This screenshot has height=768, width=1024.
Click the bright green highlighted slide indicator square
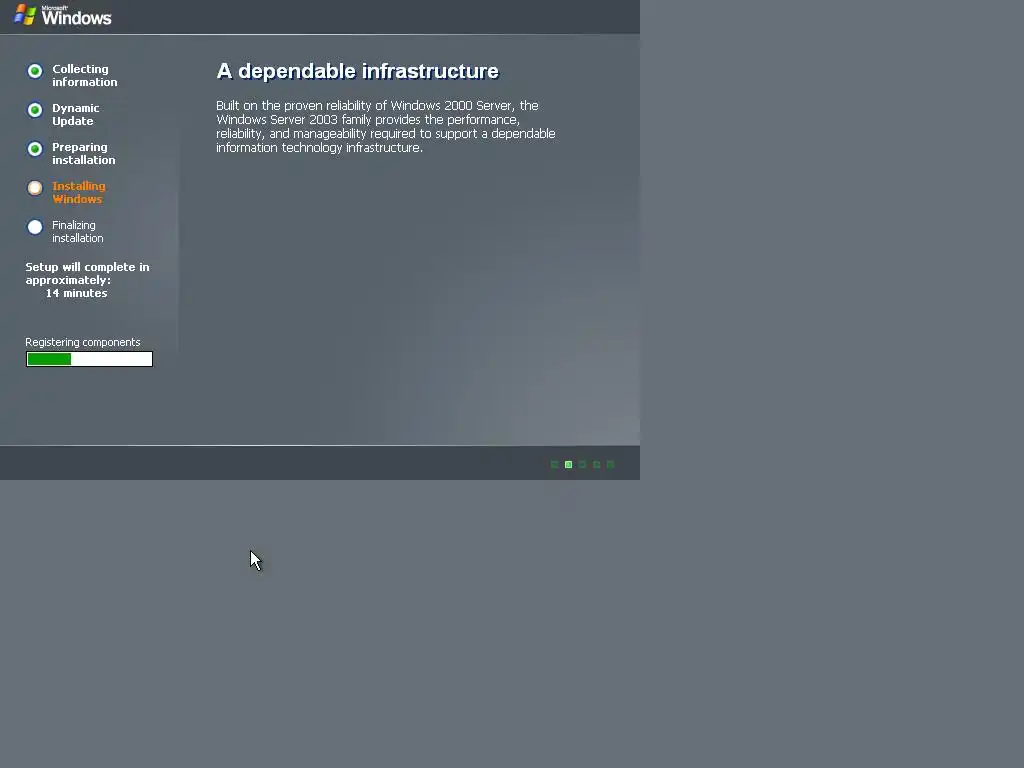pyautogui.click(x=568, y=464)
